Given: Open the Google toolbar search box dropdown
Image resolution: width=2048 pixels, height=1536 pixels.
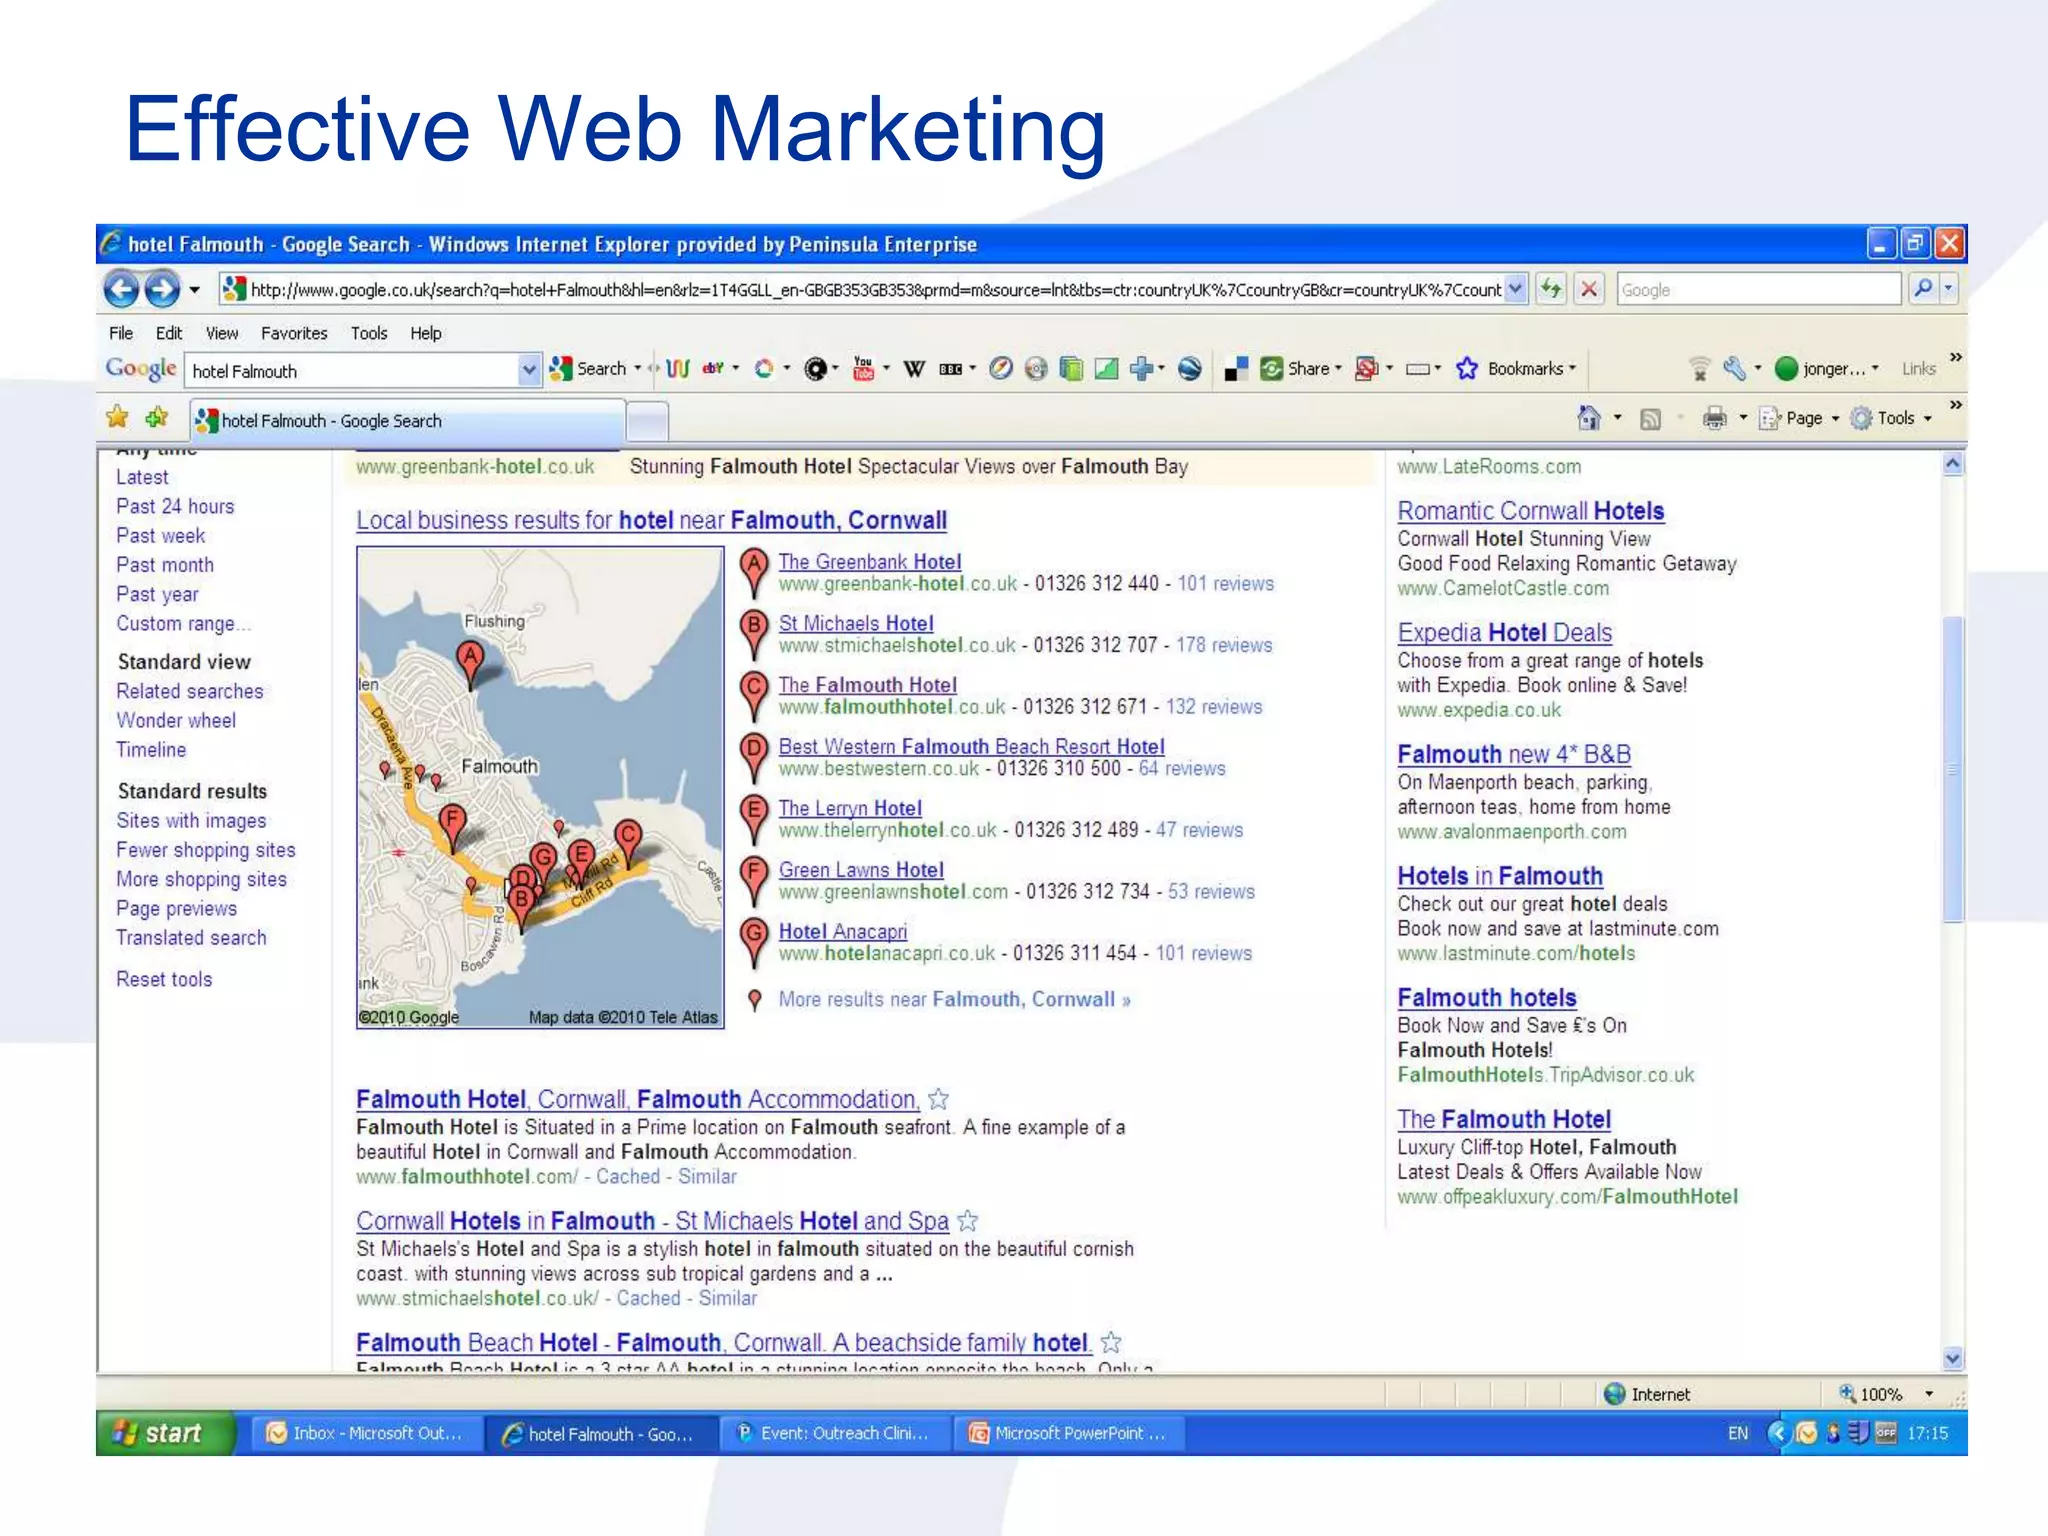Looking at the screenshot, I should coord(529,371).
